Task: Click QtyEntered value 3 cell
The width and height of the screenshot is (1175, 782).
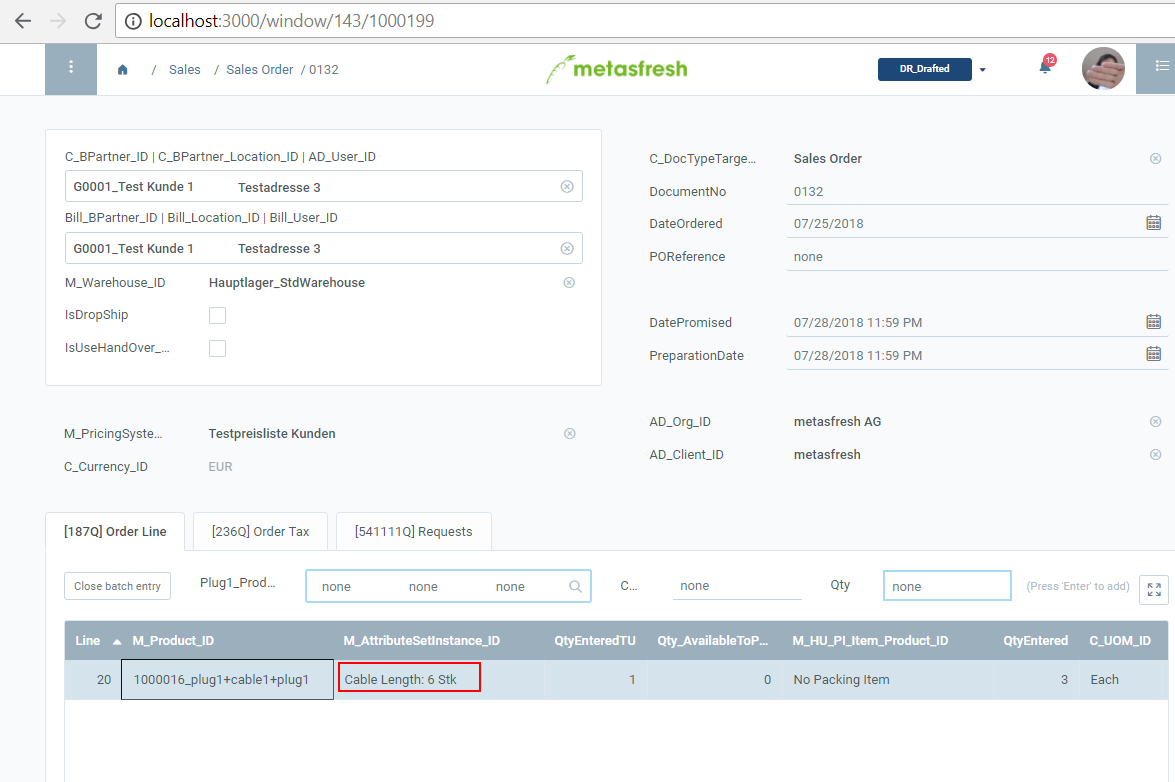Action: point(1036,679)
